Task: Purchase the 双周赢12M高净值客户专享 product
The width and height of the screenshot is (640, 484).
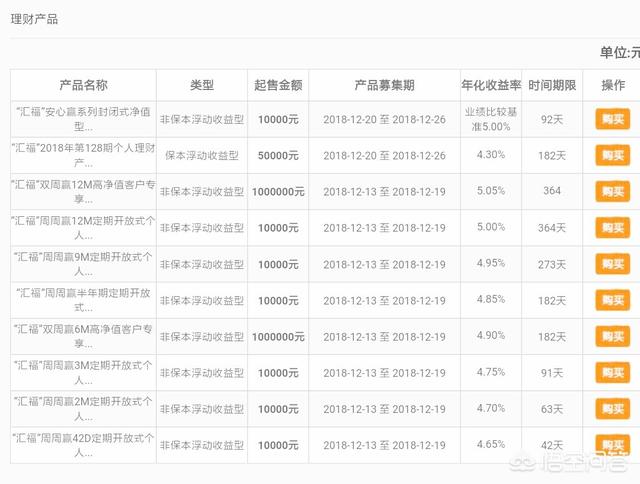Action: click(x=613, y=191)
